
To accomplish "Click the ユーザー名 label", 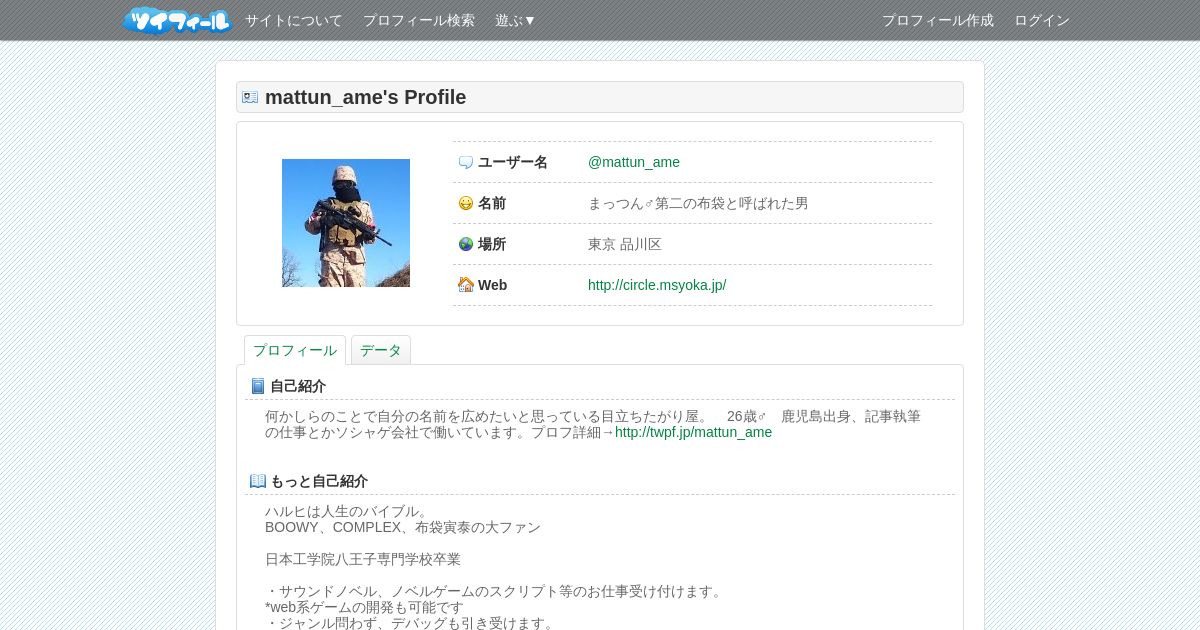I will coord(513,162).
